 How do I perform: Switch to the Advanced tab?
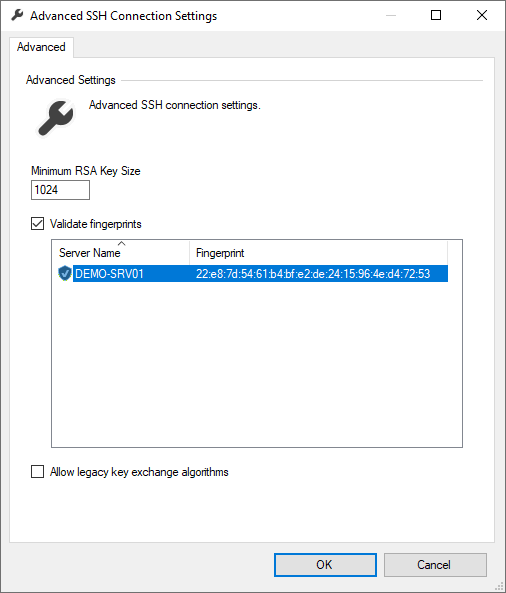tap(41, 47)
